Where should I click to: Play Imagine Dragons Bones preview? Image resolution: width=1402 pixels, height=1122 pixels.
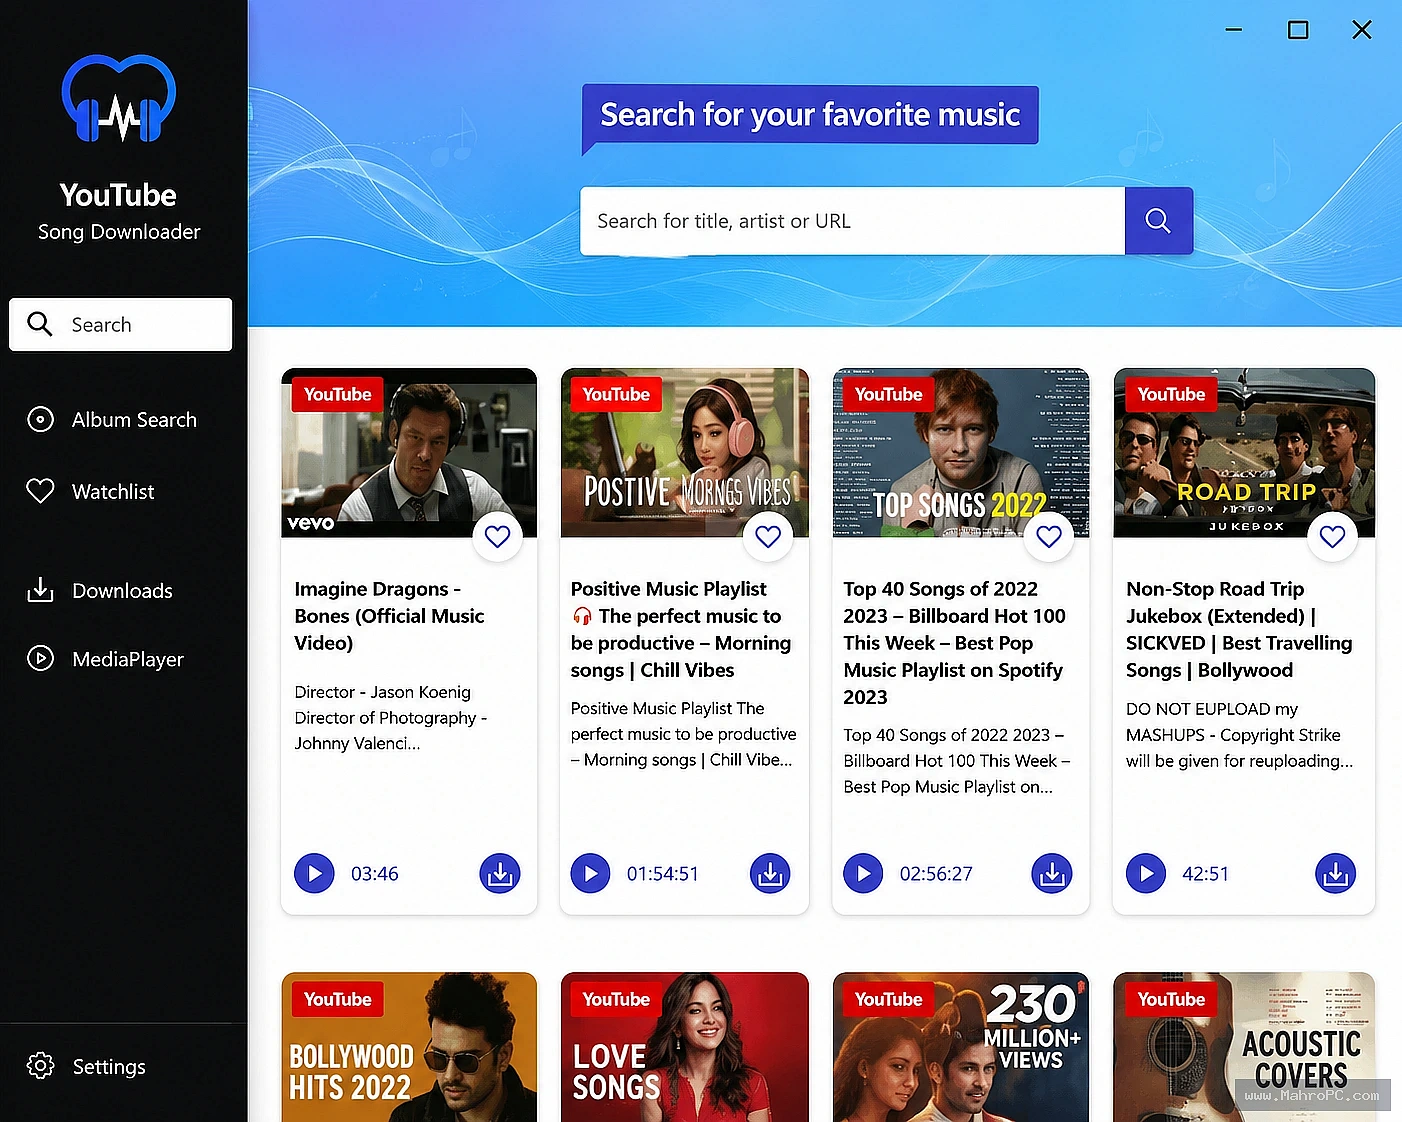314,873
